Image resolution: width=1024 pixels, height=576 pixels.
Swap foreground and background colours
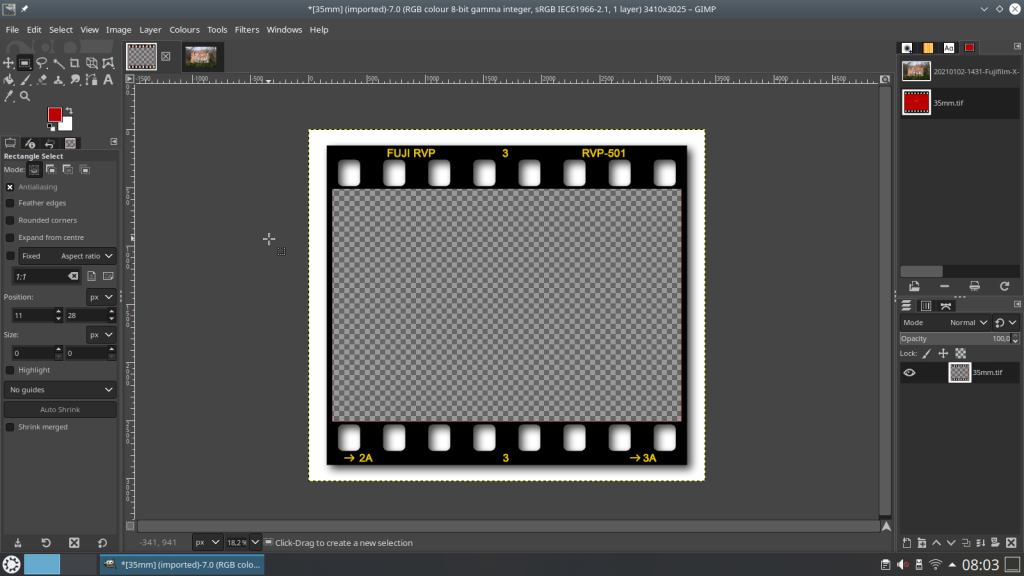click(69, 110)
